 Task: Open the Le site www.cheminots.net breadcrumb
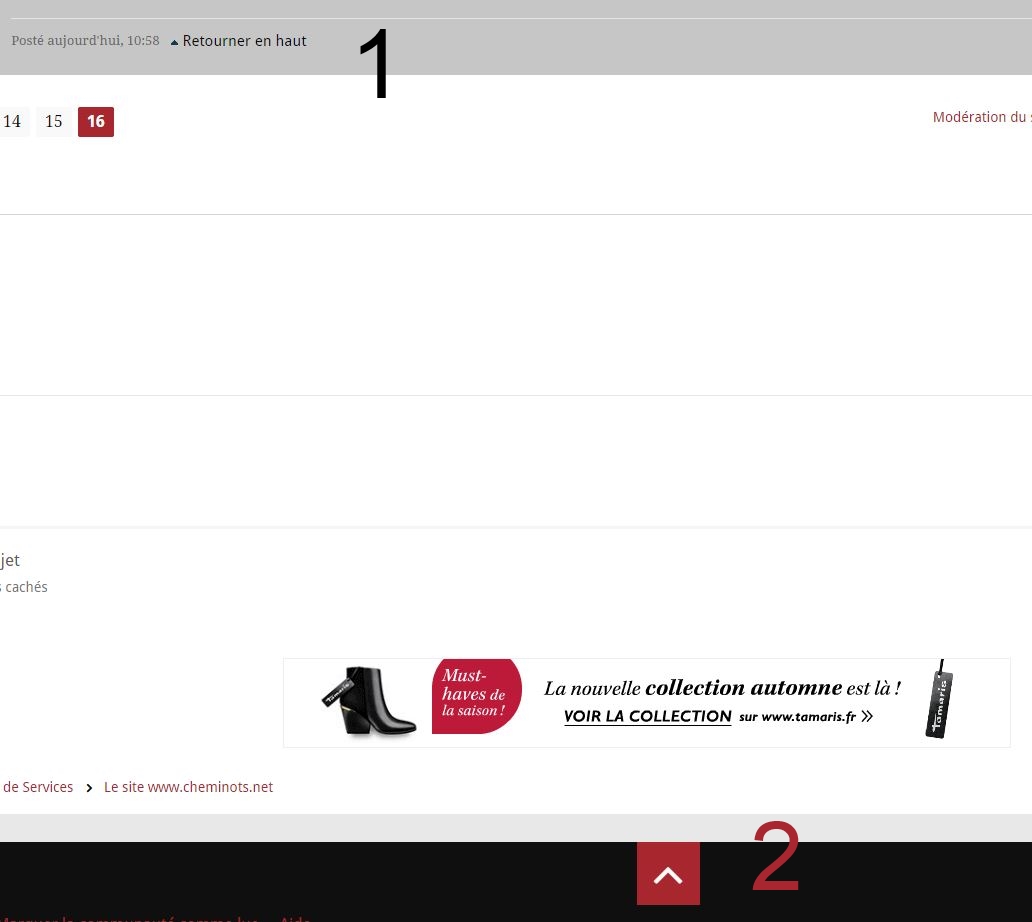pos(188,787)
